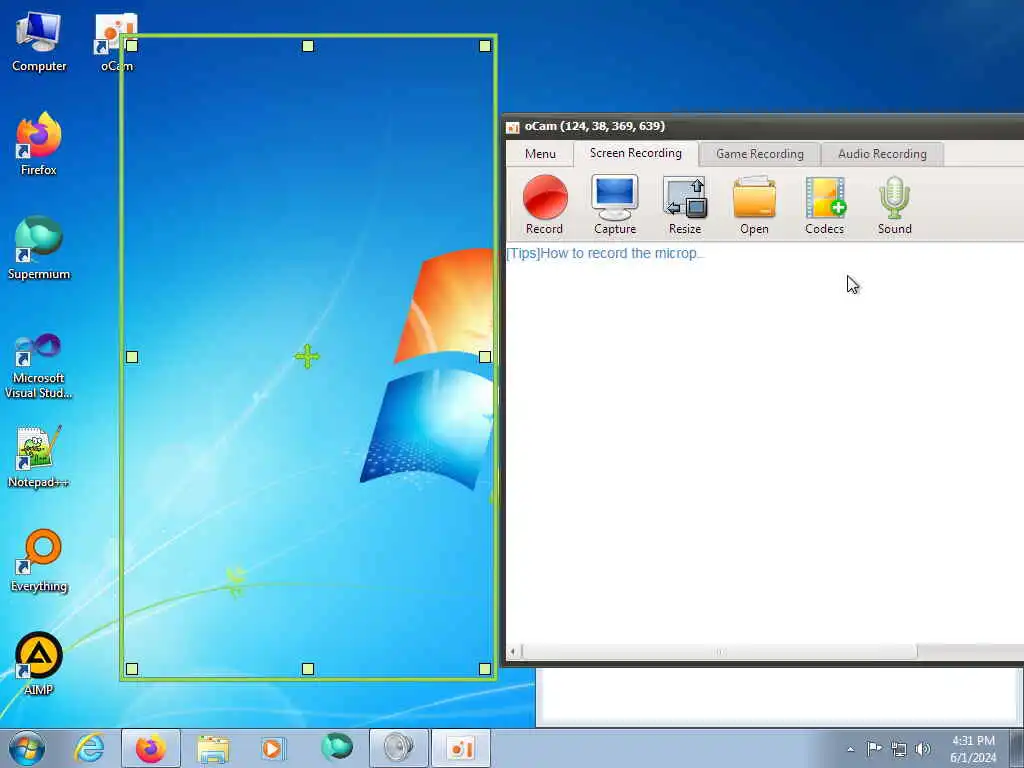The image size is (1024, 768).
Task: Click the left-middle handle of the capture frame
Action: 132,357
